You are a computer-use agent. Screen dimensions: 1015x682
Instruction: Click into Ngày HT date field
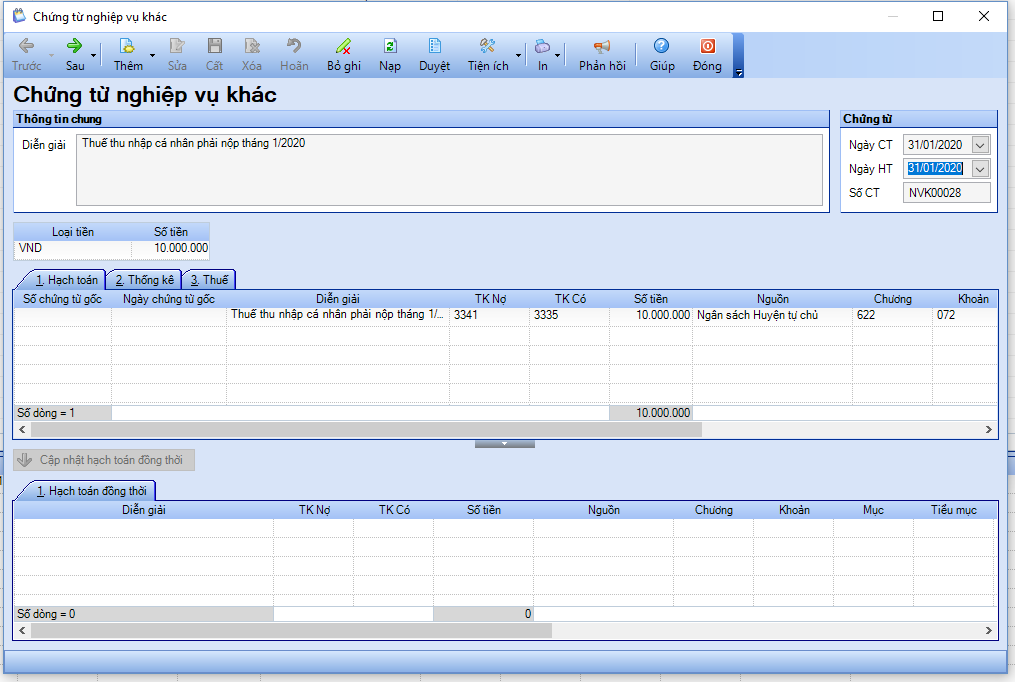(x=937, y=169)
